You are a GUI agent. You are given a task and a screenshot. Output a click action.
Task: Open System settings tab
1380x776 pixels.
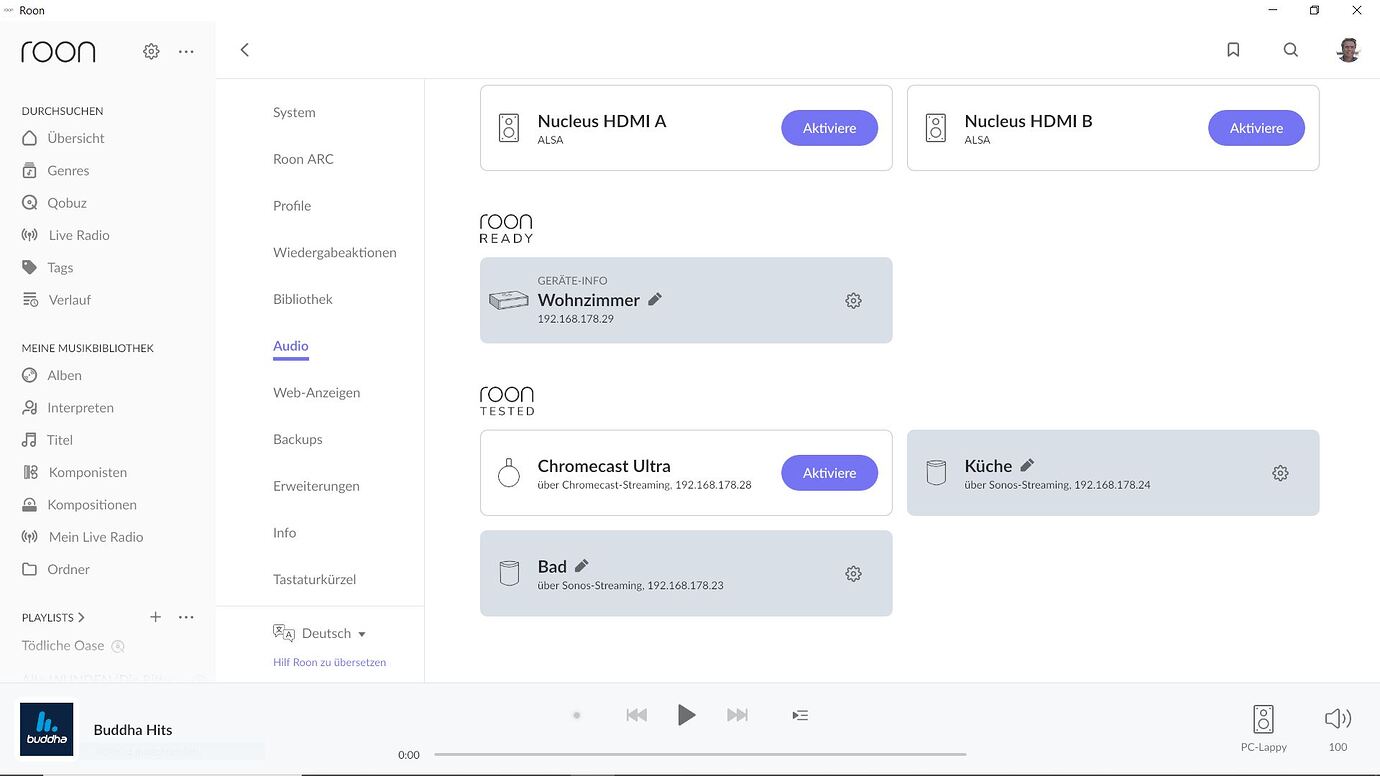[294, 112]
